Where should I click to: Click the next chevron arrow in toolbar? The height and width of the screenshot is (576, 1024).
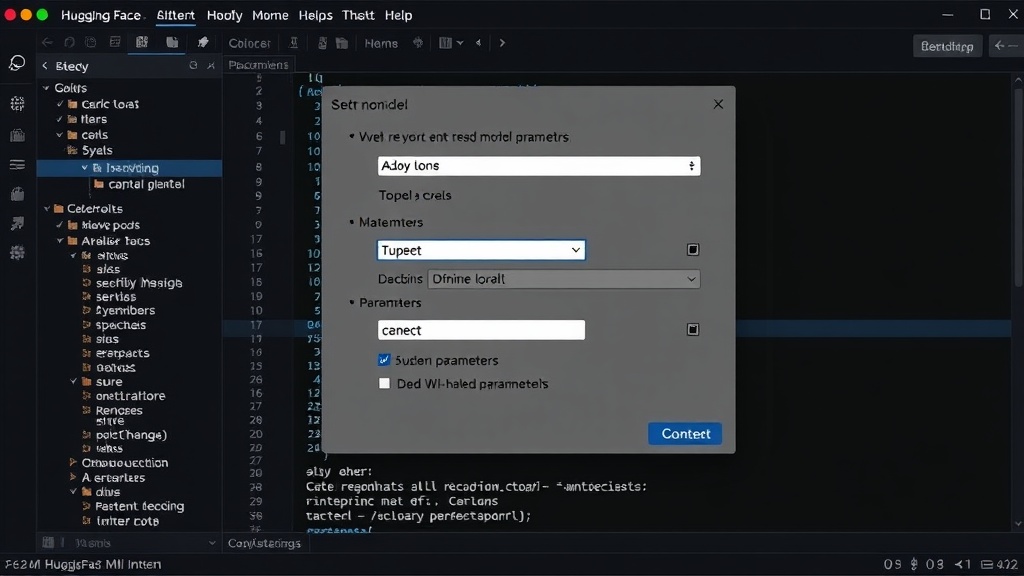[502, 43]
